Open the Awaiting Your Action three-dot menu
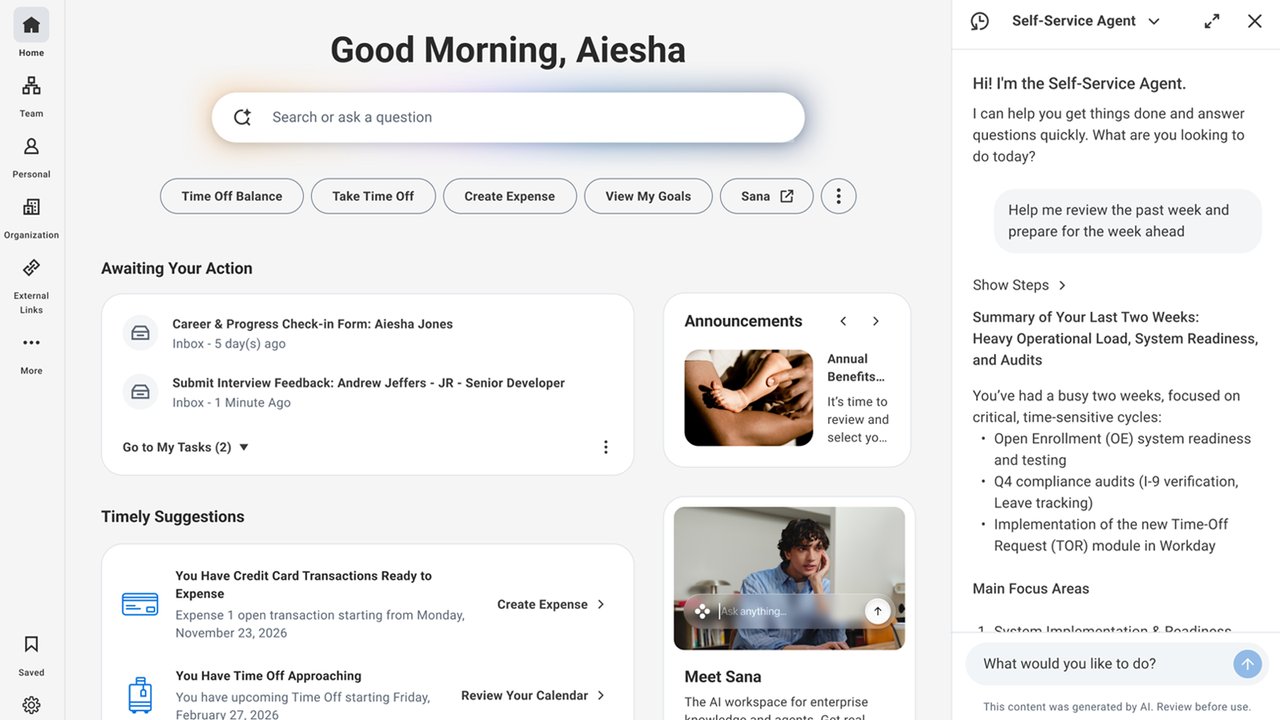This screenshot has width=1280, height=720. pyautogui.click(x=605, y=447)
